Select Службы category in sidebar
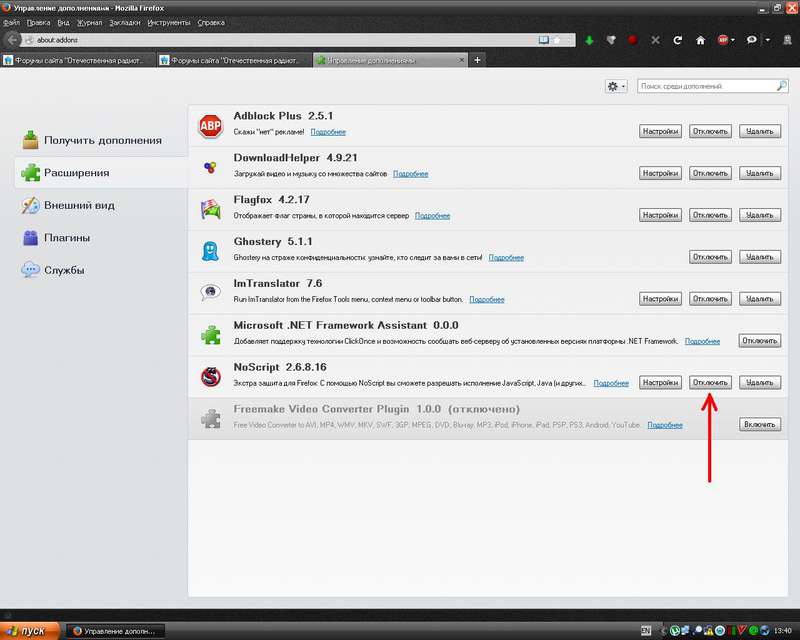Screen dimensions: 800x640 102,270
